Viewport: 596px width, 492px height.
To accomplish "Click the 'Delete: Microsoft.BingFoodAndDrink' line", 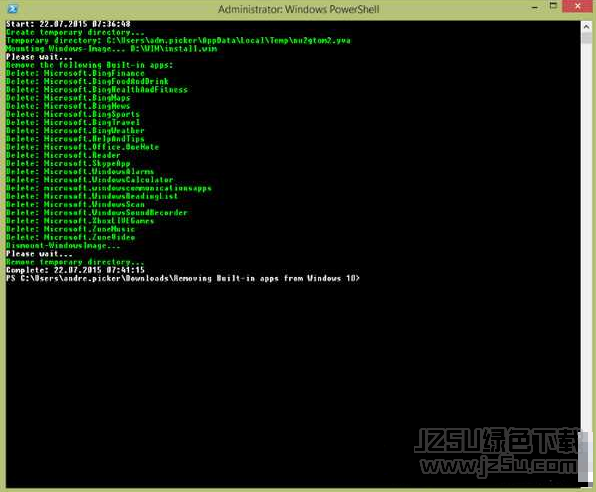I will tap(87, 81).
